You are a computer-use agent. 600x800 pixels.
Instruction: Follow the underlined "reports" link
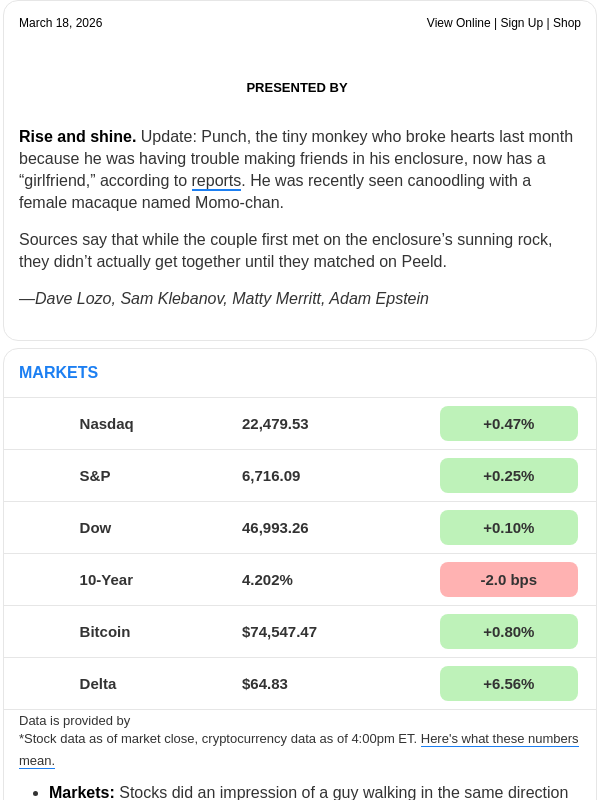(x=216, y=181)
